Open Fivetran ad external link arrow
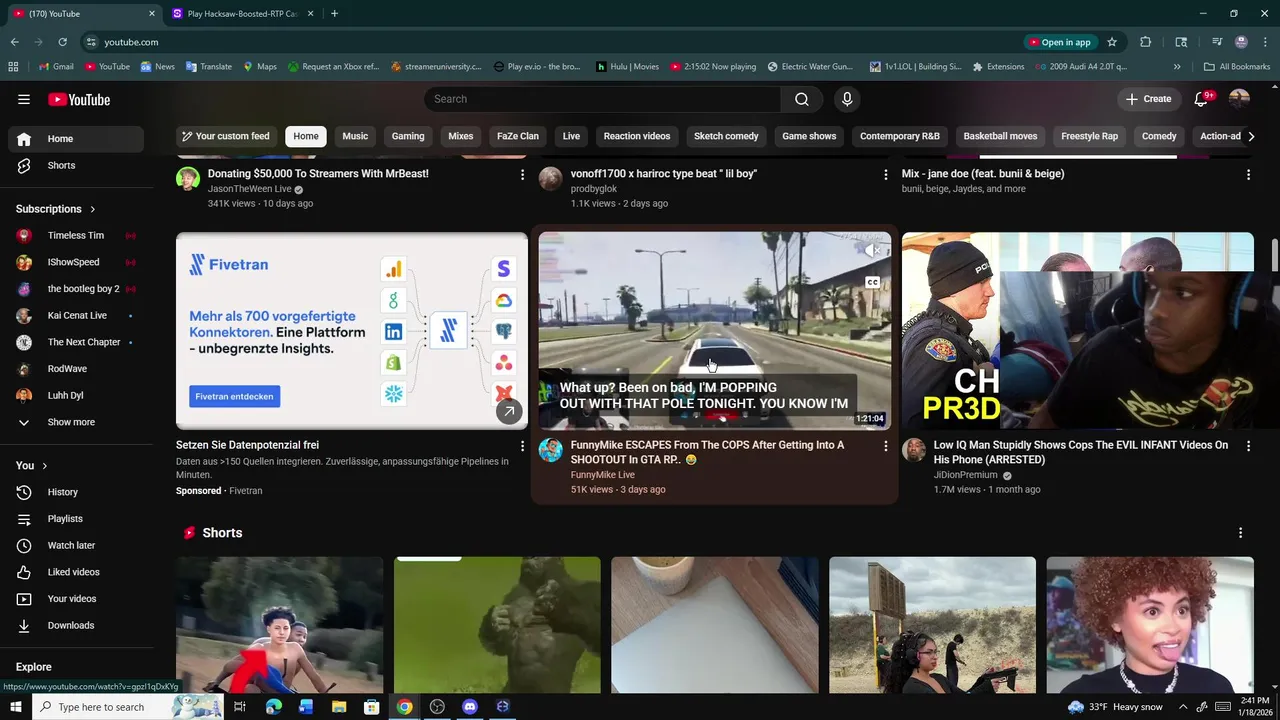1280x720 pixels. tap(509, 411)
